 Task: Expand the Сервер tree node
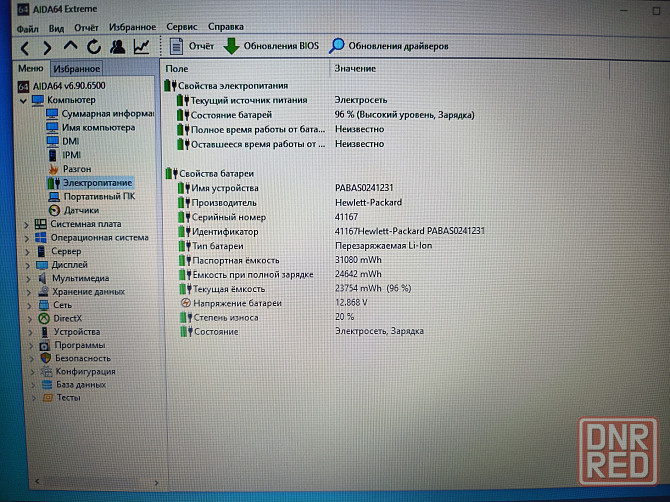point(27,252)
